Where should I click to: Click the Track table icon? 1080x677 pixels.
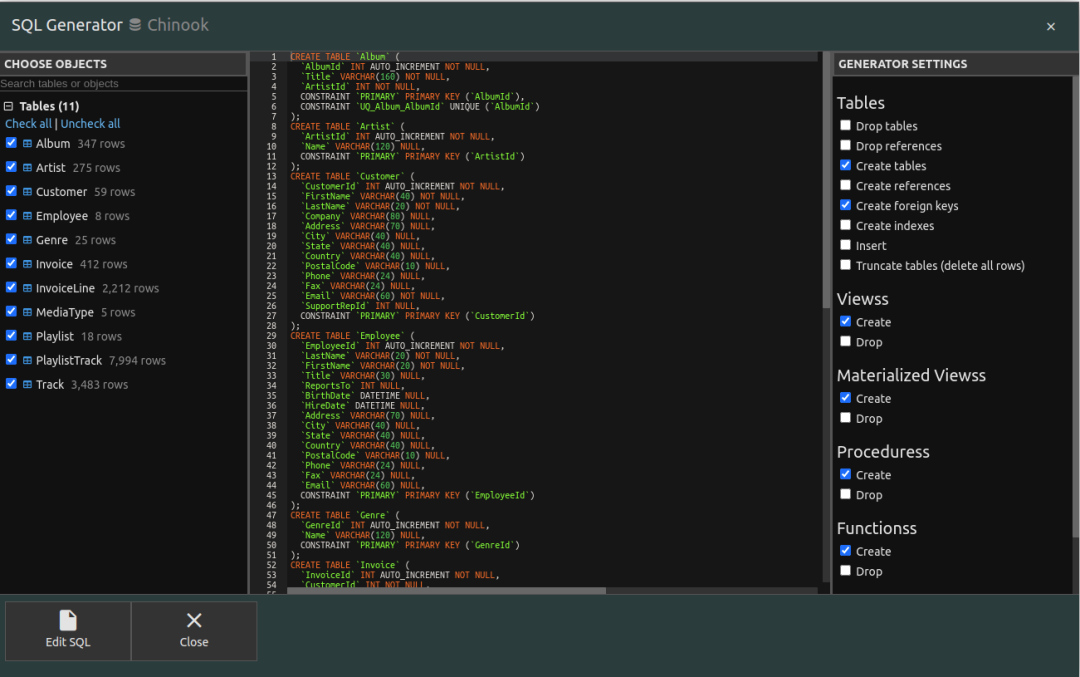[x=27, y=384]
